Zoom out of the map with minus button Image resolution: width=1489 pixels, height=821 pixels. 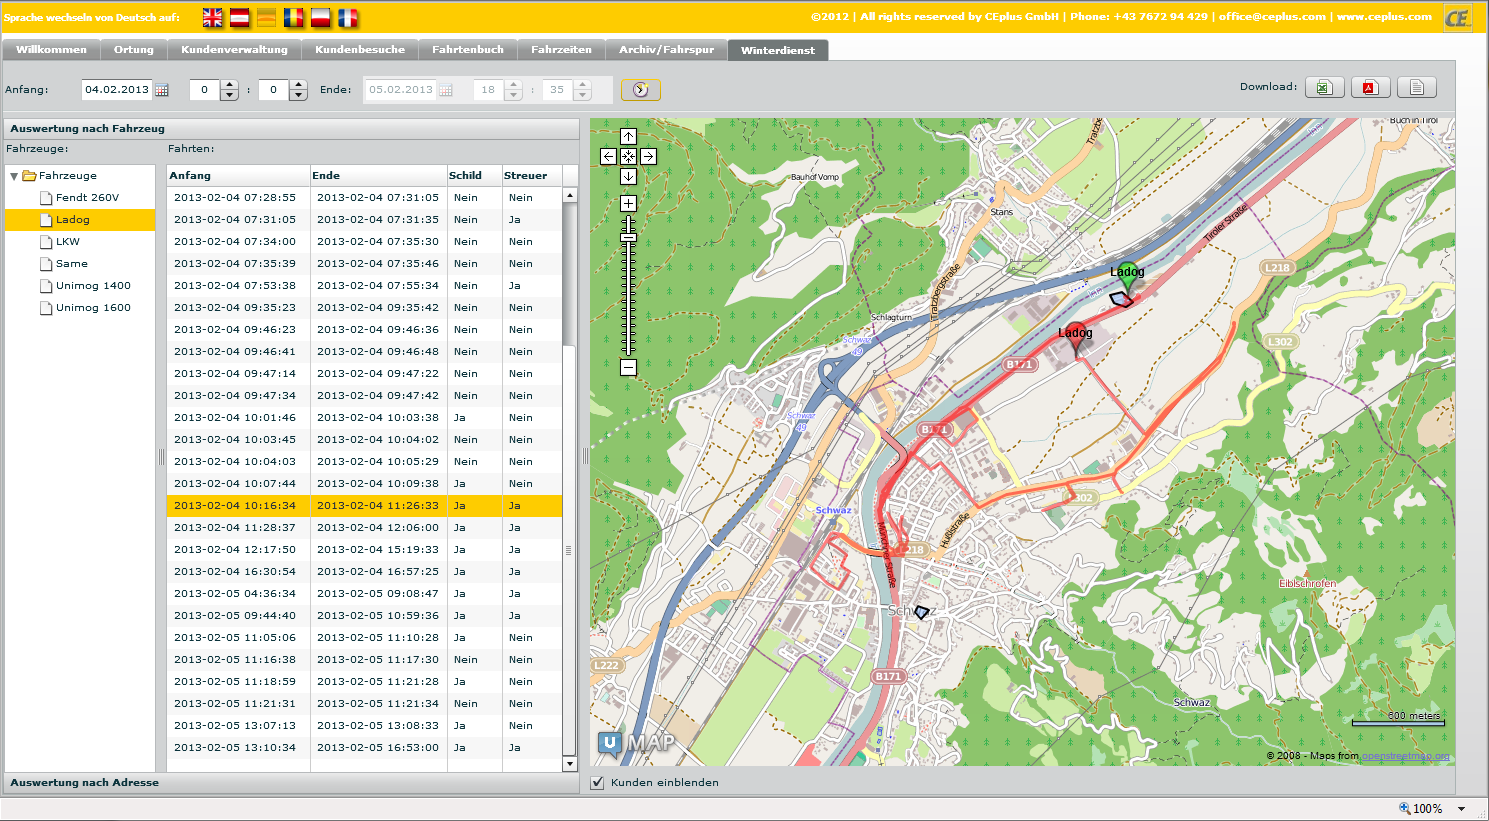(x=628, y=368)
